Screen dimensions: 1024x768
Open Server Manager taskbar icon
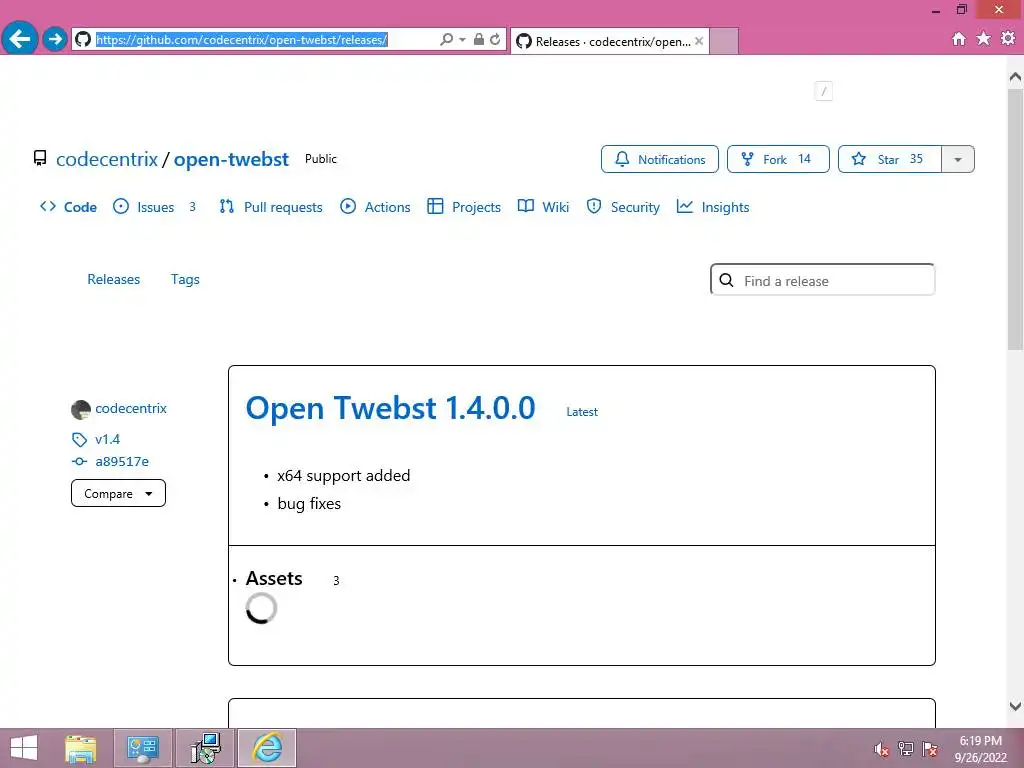click(x=143, y=748)
